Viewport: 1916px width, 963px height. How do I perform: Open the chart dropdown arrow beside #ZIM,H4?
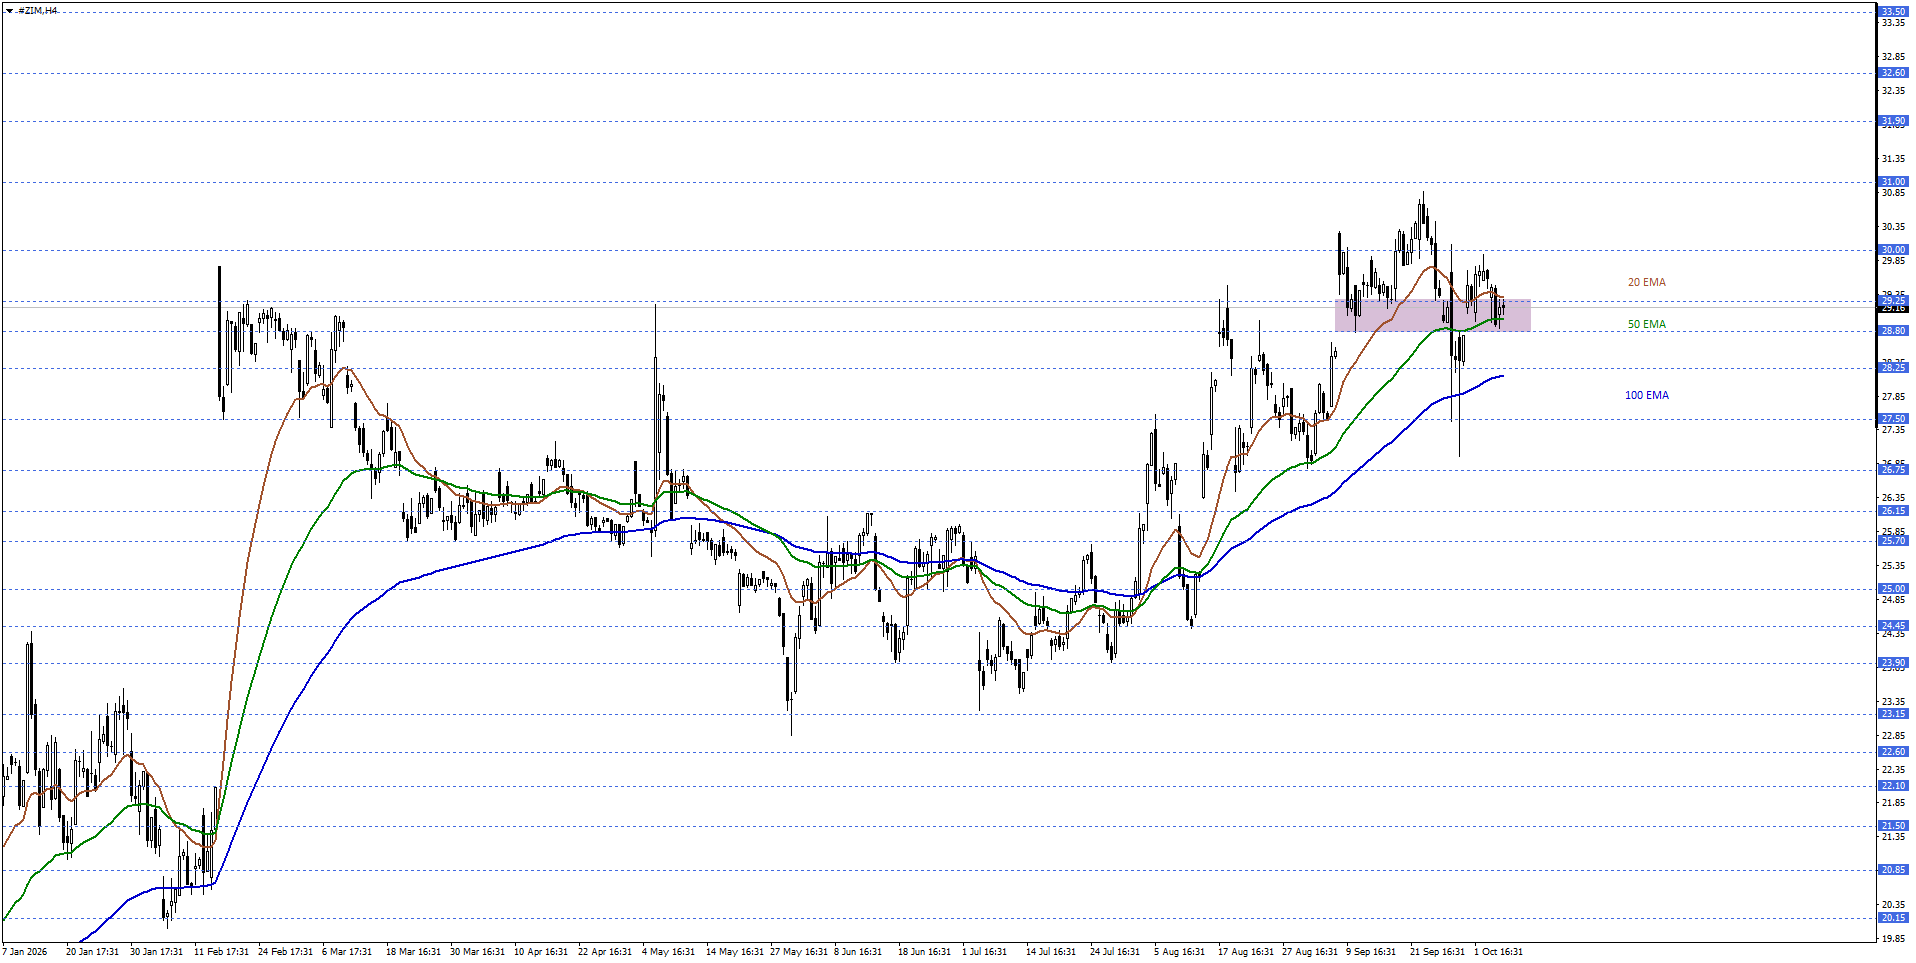9,11
